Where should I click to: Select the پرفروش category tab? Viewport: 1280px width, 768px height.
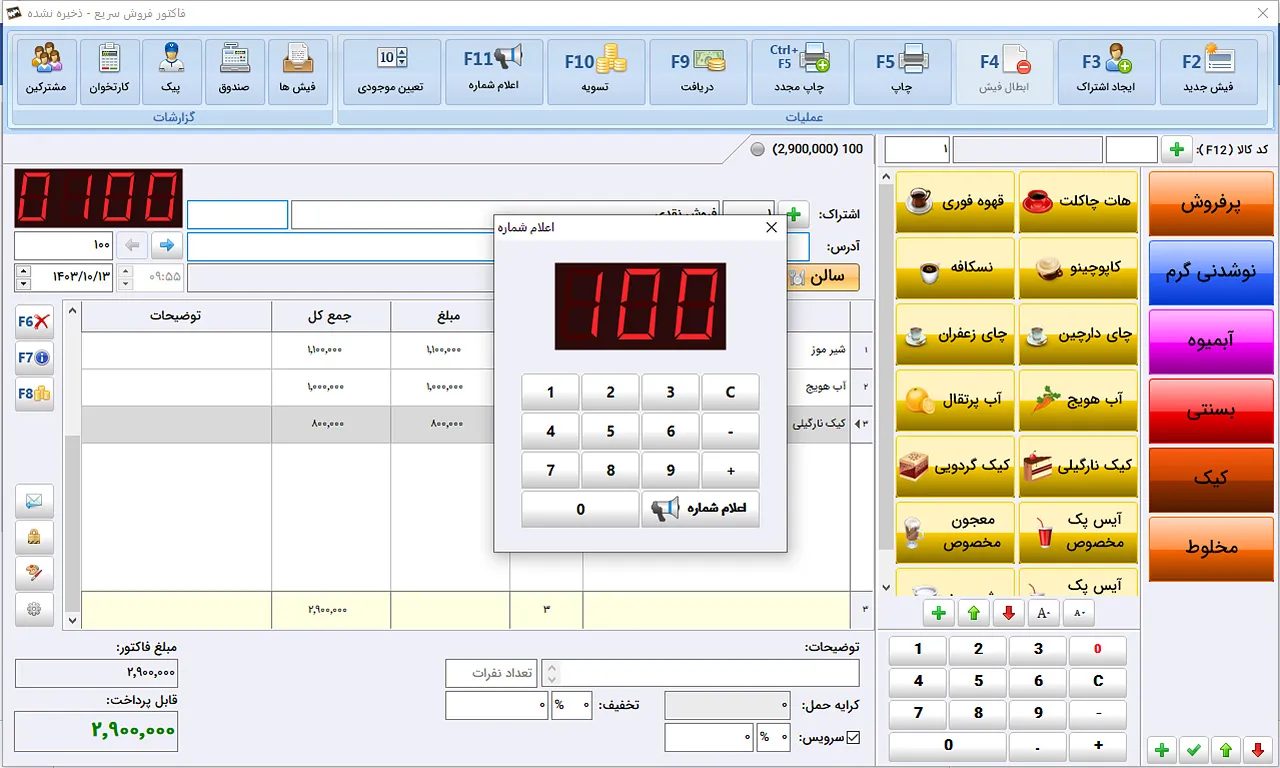coord(1211,203)
